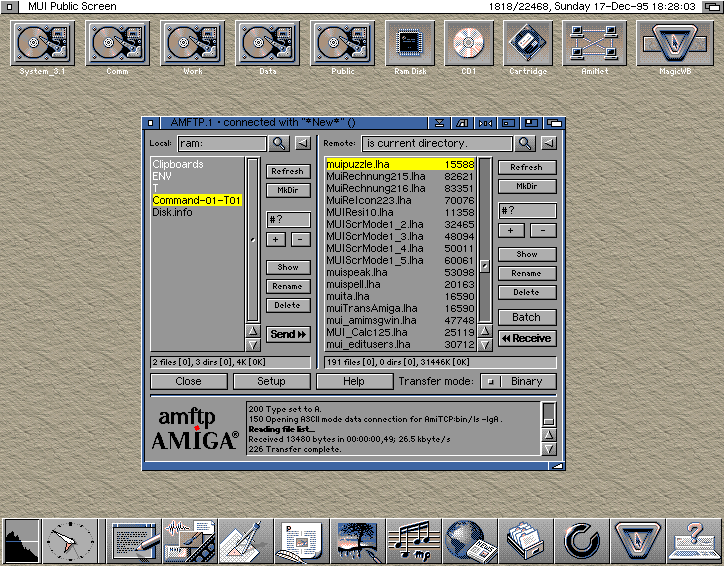Select the Clipboards directory in local list
The width and height of the screenshot is (724, 566).
point(178,164)
